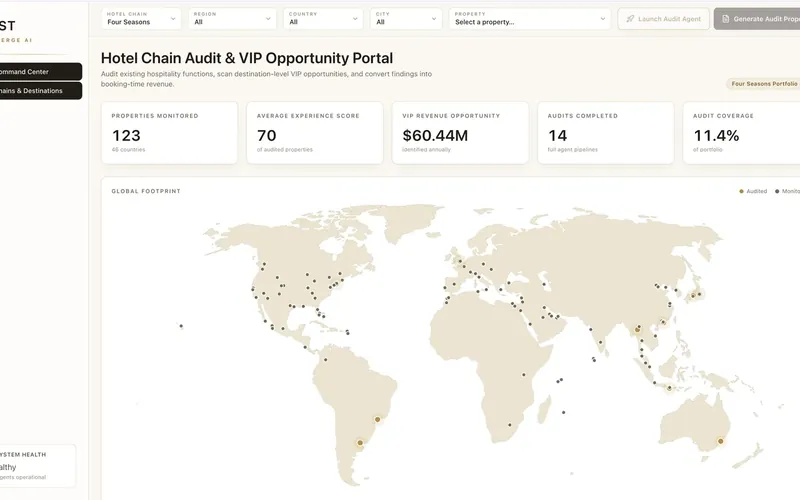Click the rocket icon on Launch Audit Agent
The width and height of the screenshot is (800, 500).
630,19
